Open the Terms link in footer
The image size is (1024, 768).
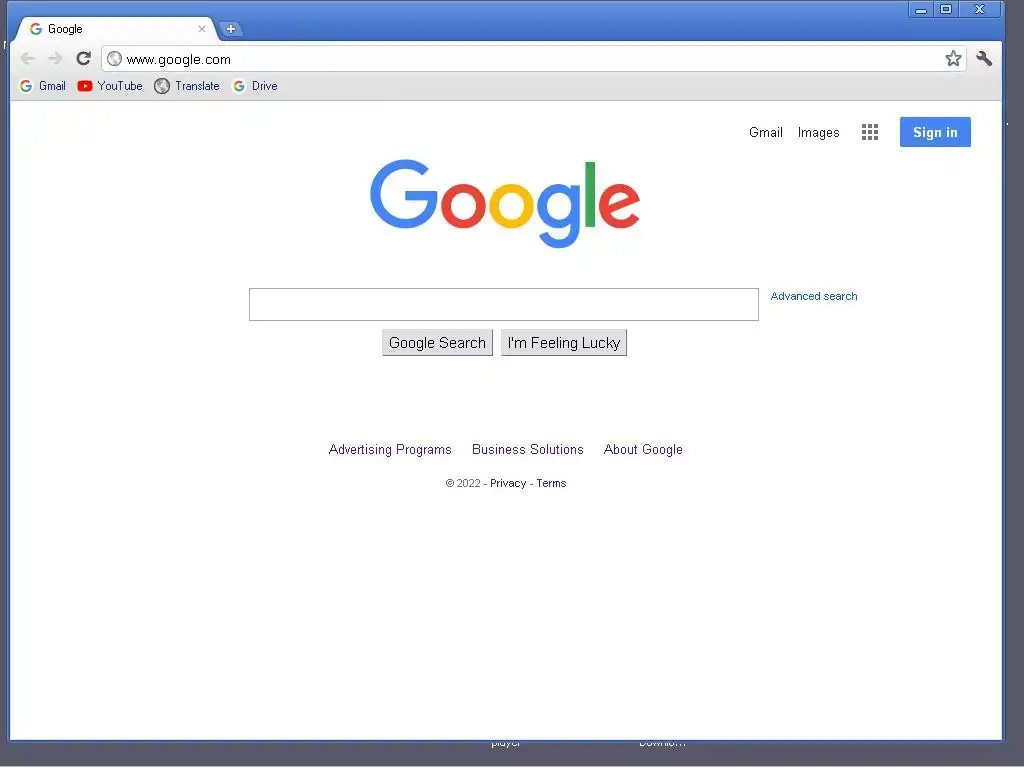click(551, 483)
